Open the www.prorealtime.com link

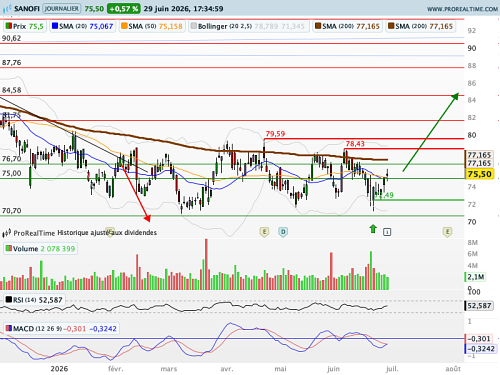click(x=462, y=9)
